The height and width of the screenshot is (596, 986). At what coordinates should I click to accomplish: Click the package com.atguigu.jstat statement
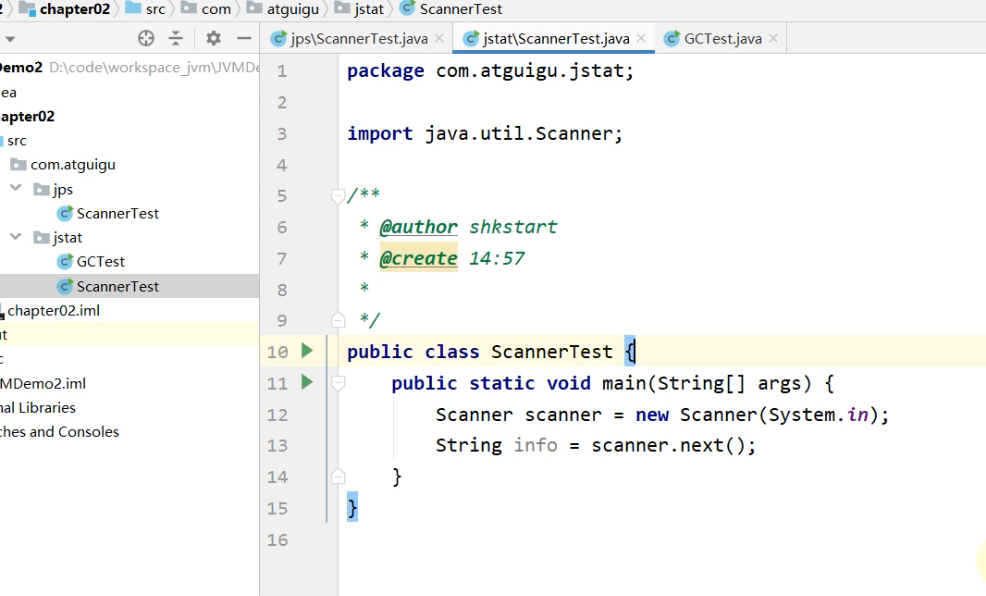coord(490,71)
